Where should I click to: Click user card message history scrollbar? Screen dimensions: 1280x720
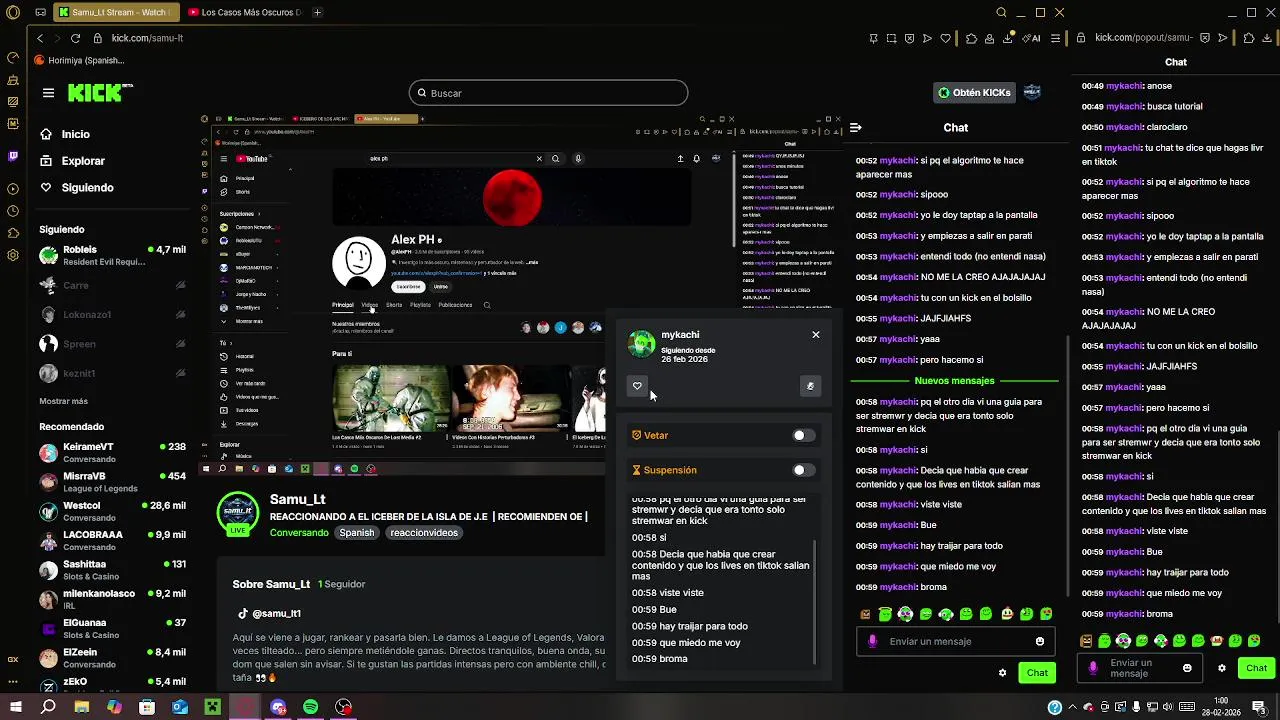click(815, 602)
